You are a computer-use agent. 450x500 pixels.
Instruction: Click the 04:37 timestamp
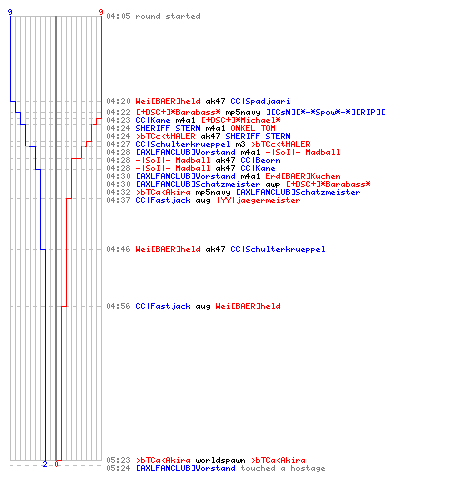coord(118,200)
